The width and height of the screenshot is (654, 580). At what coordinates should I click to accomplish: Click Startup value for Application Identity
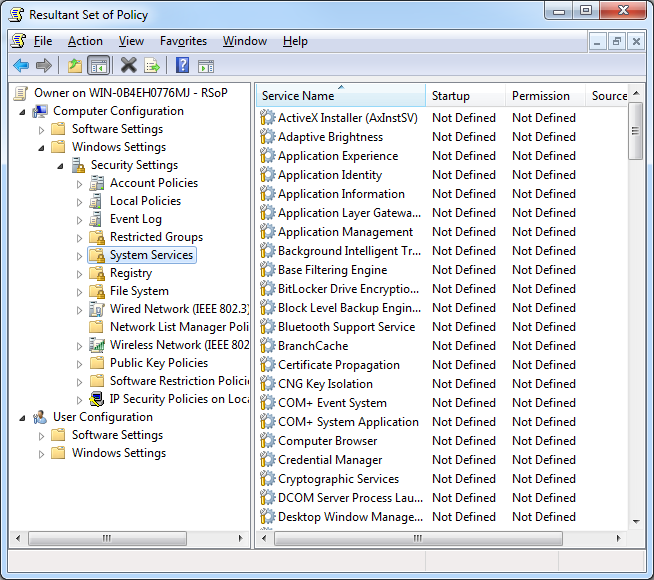[x=464, y=175]
